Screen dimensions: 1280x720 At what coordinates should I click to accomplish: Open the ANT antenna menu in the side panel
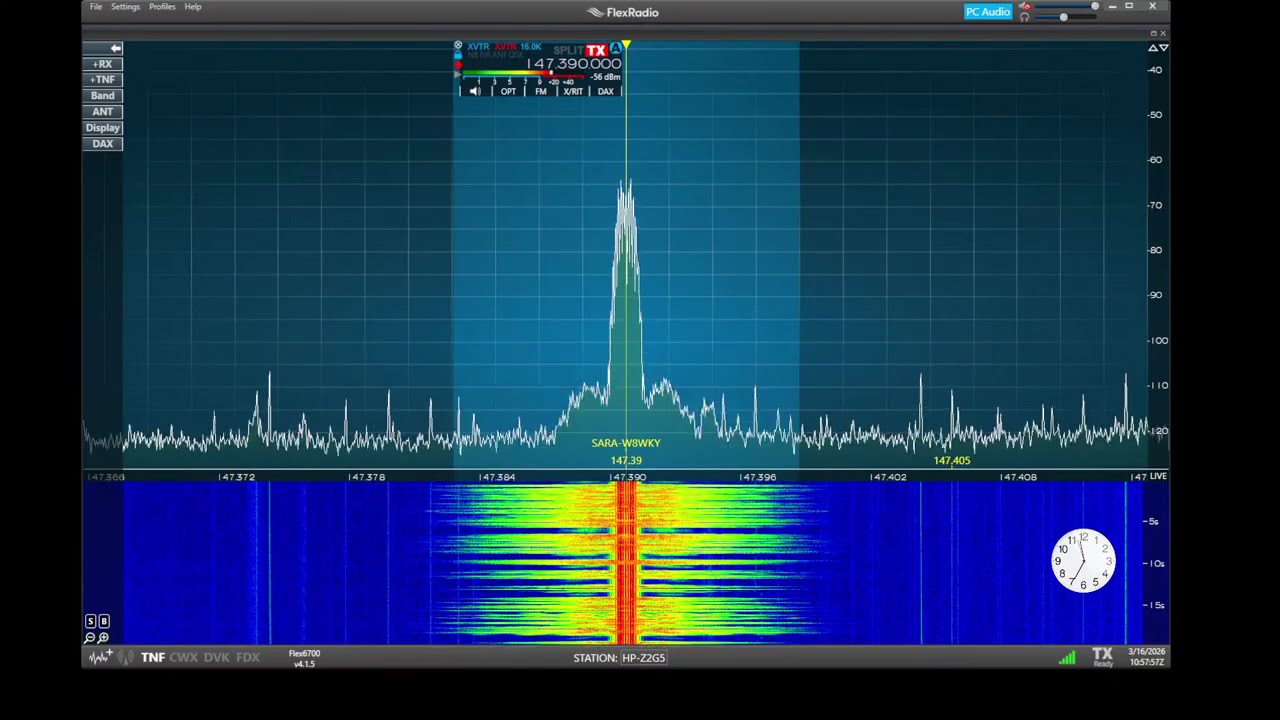pos(102,112)
